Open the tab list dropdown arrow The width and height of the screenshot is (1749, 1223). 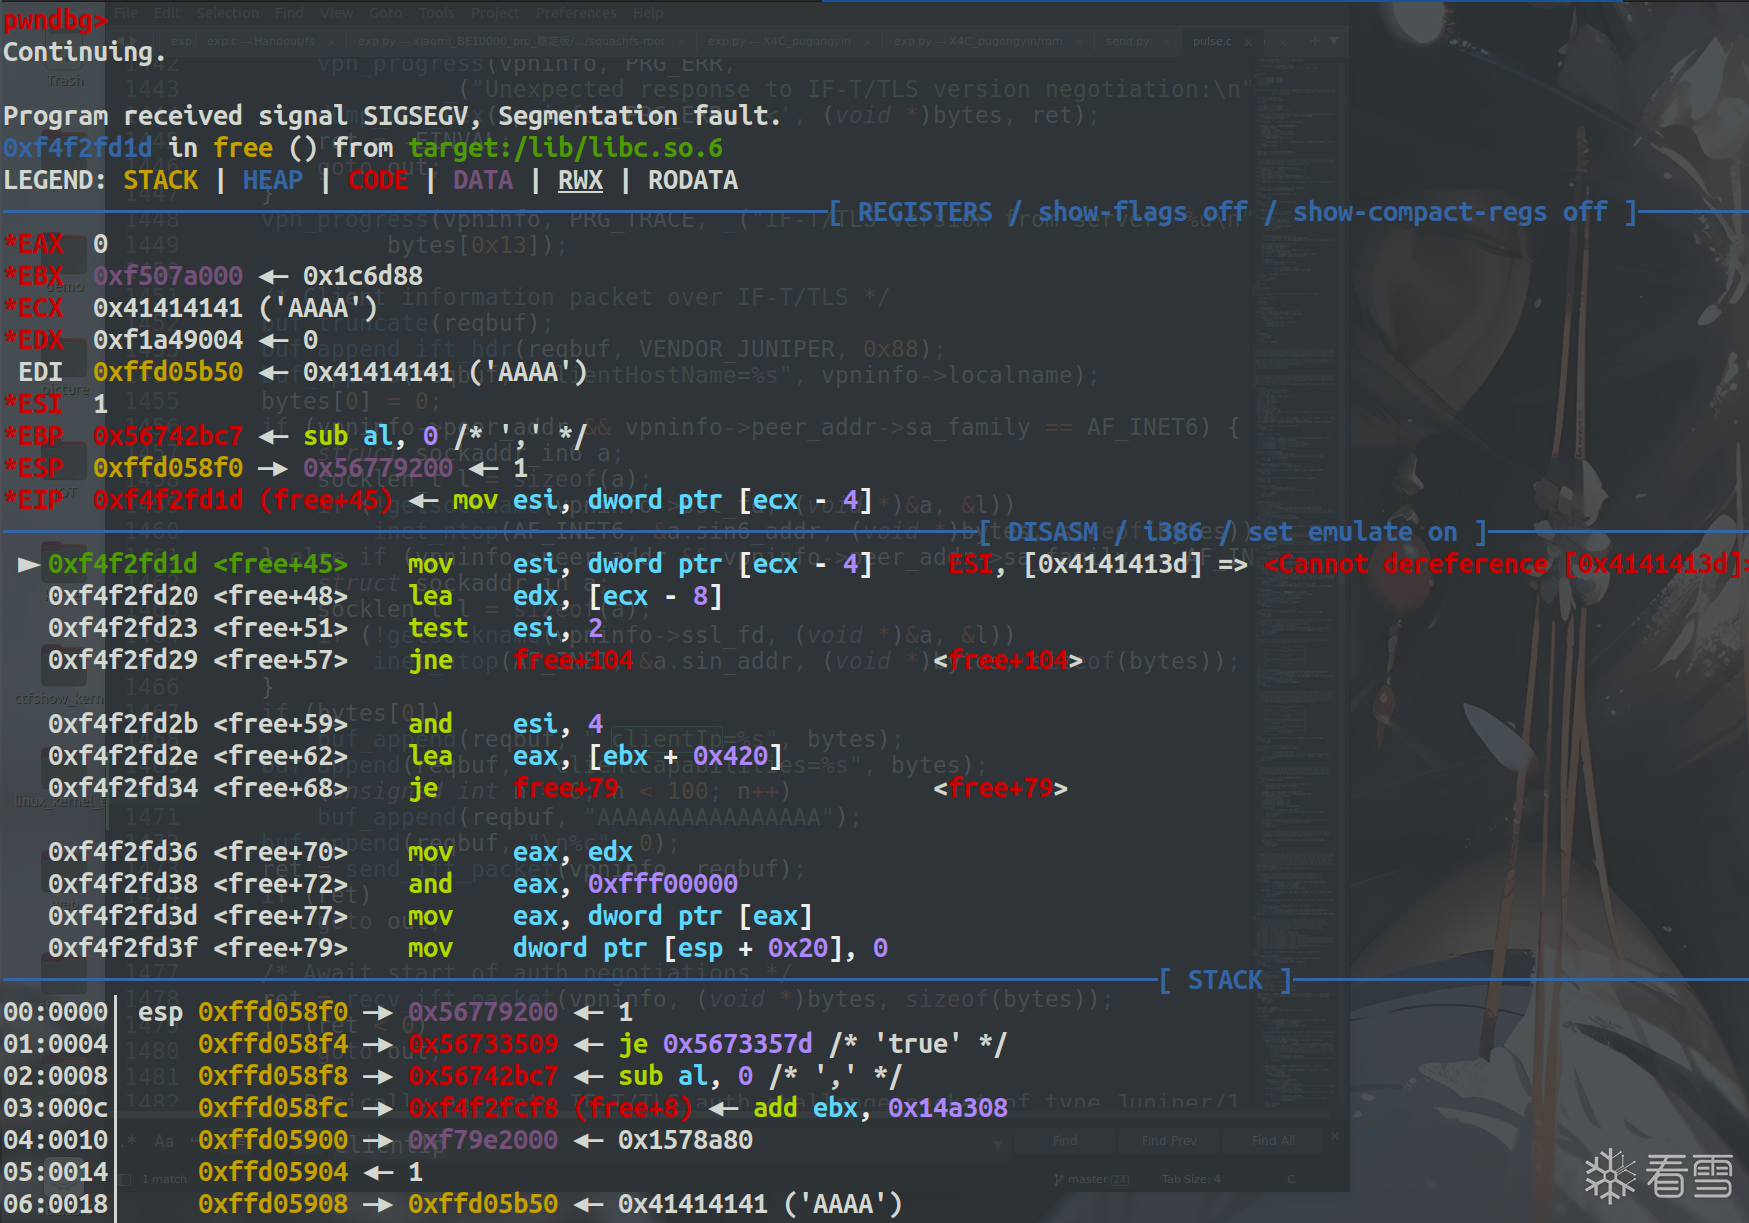click(1334, 42)
